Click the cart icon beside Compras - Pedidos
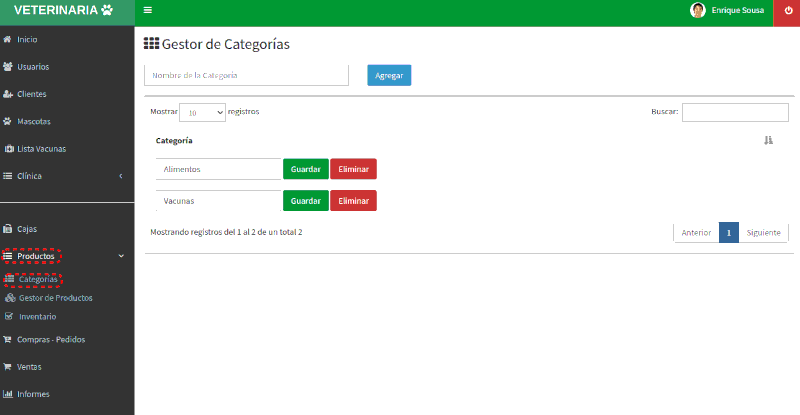The height and width of the screenshot is (415, 800). coord(8,339)
